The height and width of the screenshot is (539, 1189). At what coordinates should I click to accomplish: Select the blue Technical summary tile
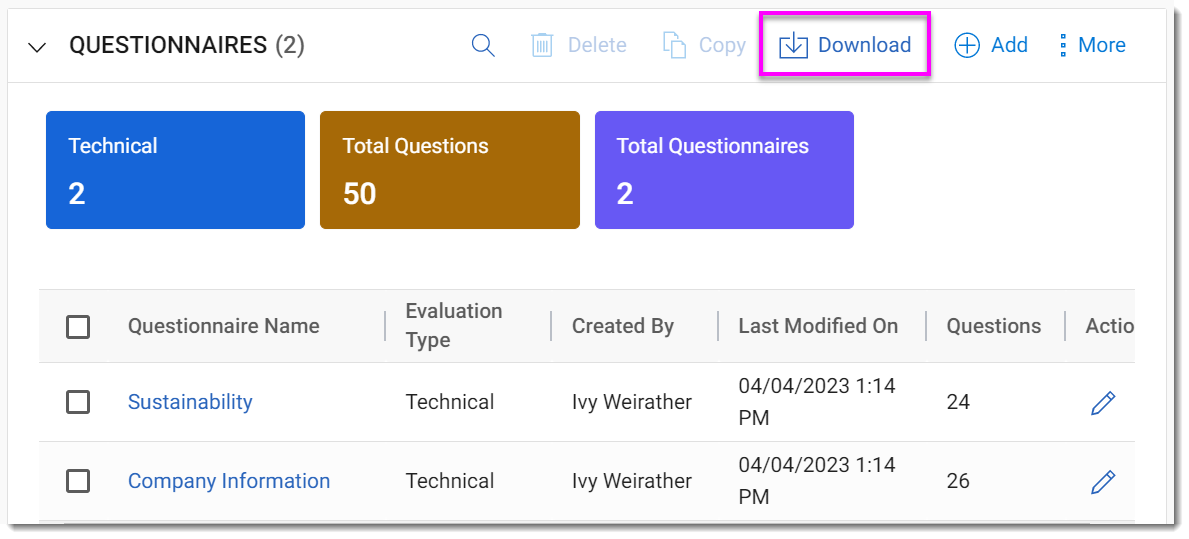point(175,170)
